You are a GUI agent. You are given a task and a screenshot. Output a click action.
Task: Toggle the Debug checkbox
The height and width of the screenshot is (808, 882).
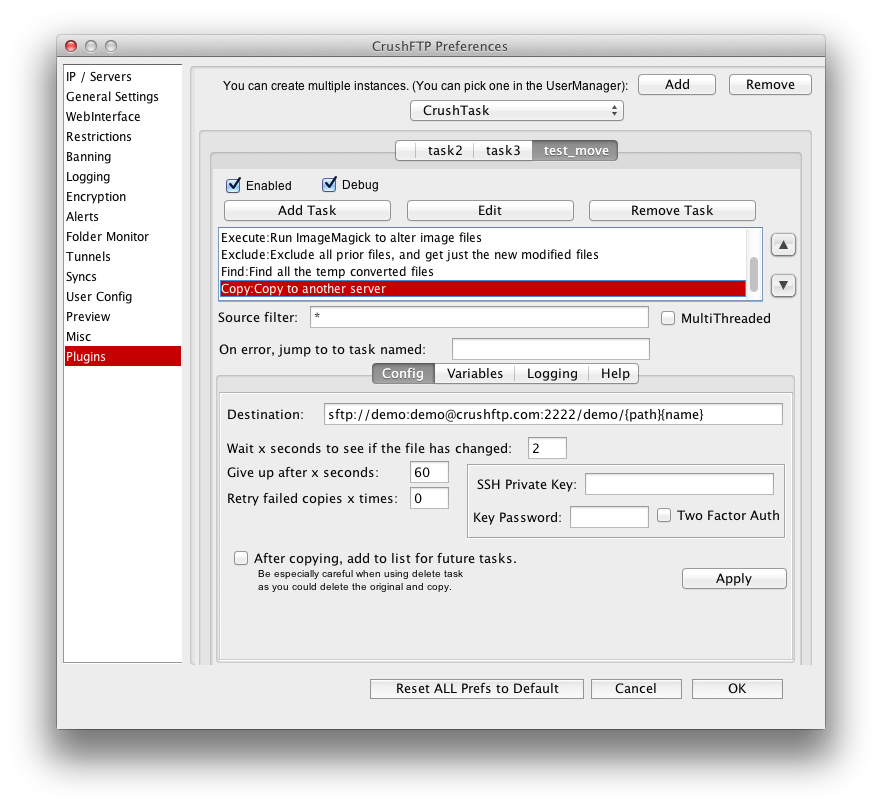(329, 185)
